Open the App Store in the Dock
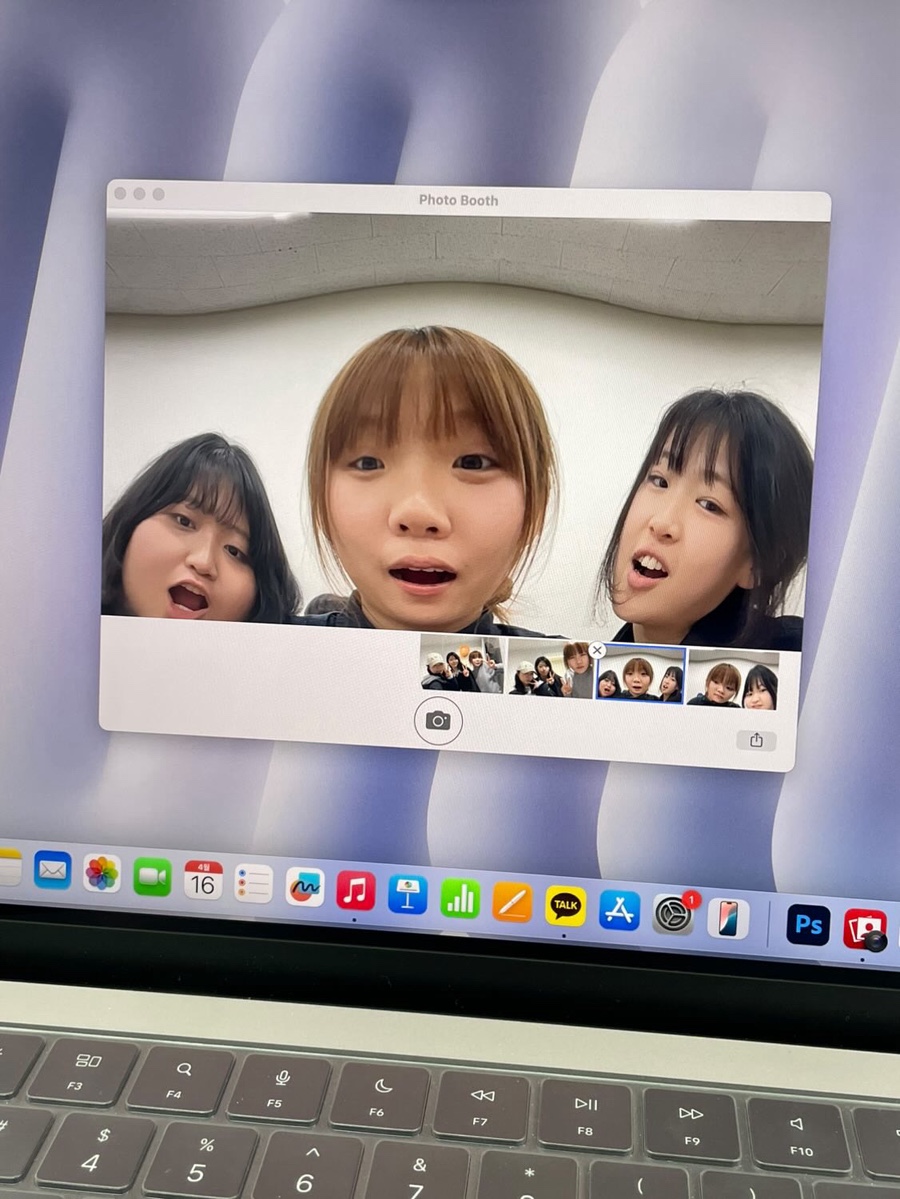900x1199 pixels. pyautogui.click(x=619, y=910)
